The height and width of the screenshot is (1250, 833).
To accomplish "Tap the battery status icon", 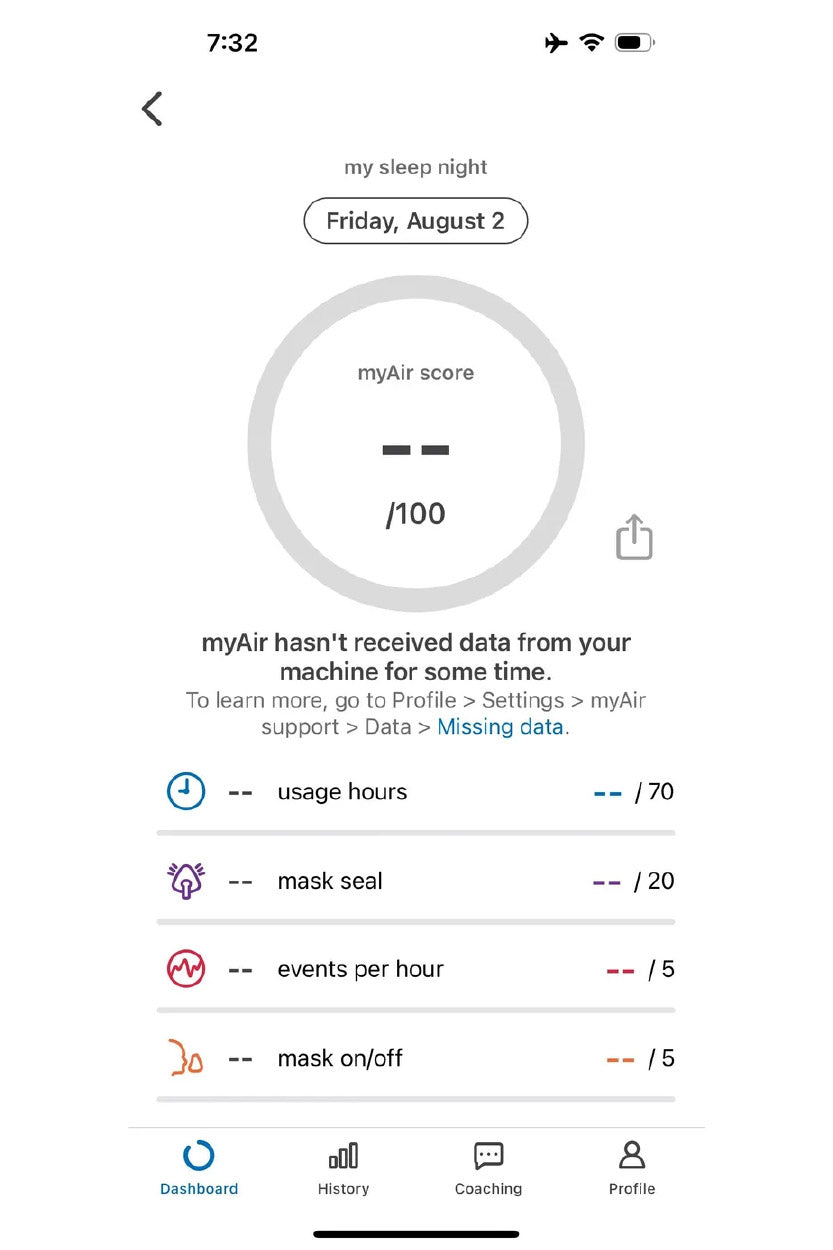I will click(634, 43).
